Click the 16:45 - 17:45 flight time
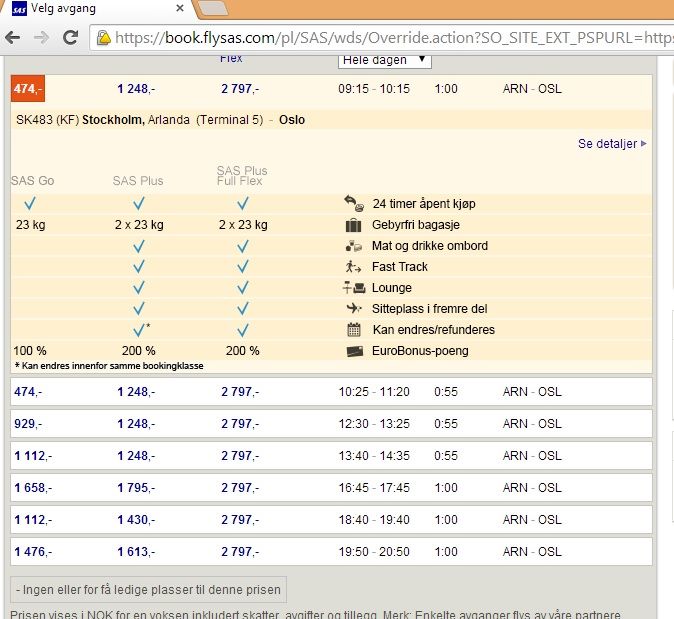The image size is (674, 619). coord(374,487)
